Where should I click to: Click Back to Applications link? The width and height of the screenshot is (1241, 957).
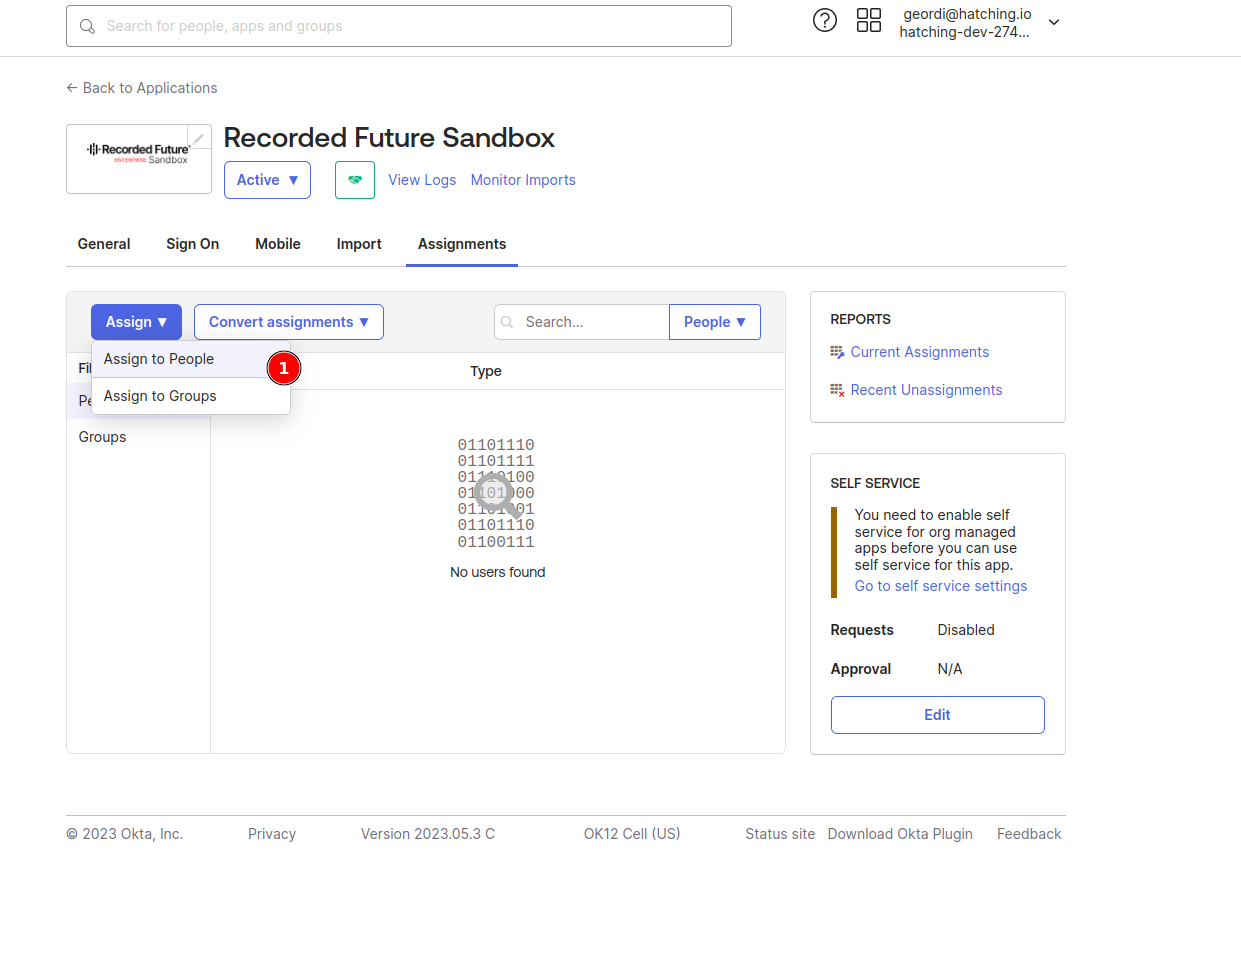pos(142,88)
